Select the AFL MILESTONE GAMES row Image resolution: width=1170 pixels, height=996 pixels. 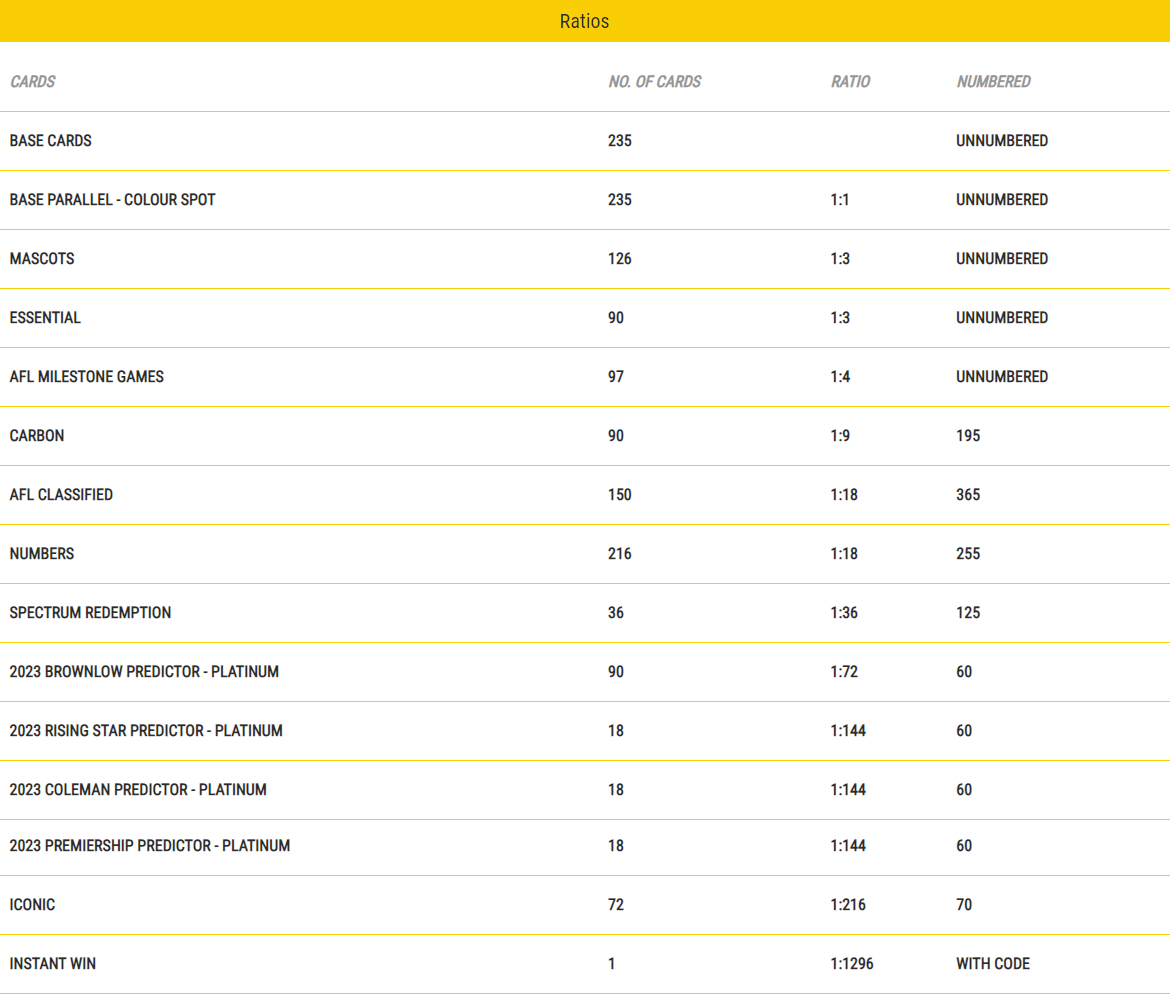[87, 377]
